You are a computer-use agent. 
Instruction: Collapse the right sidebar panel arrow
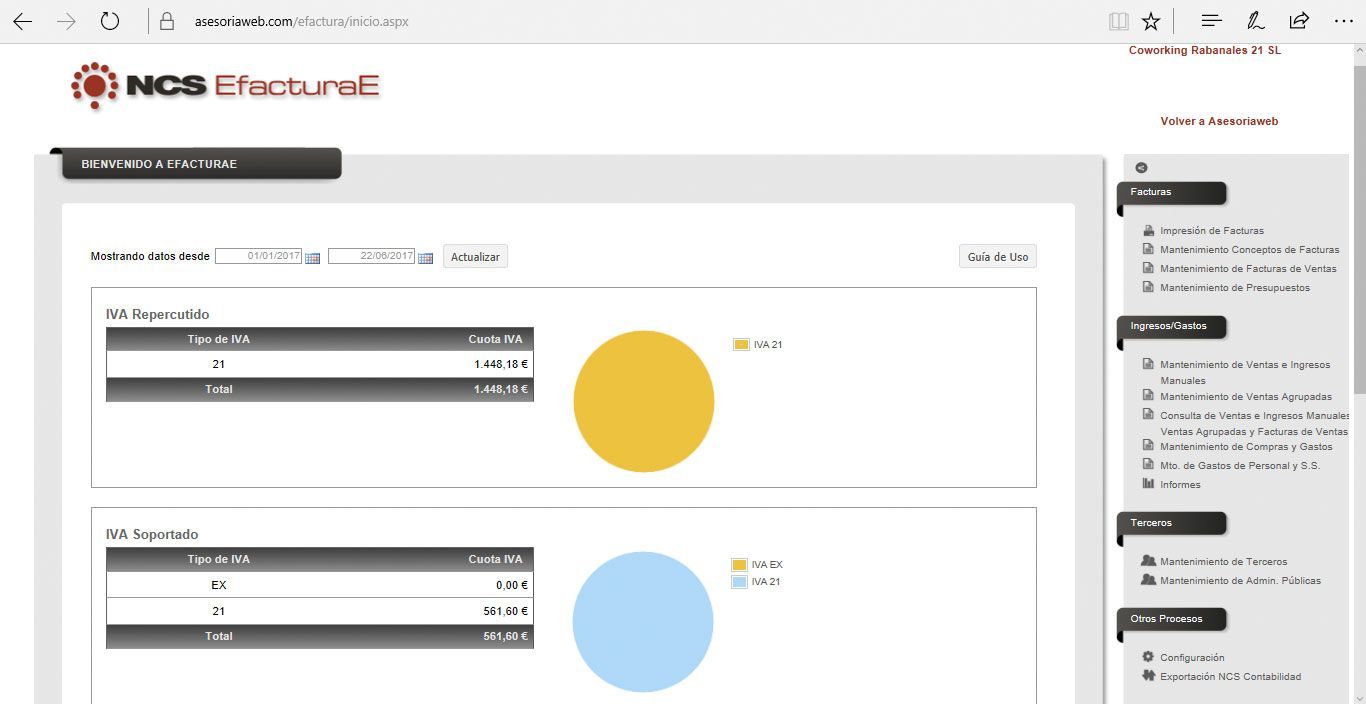click(1141, 168)
